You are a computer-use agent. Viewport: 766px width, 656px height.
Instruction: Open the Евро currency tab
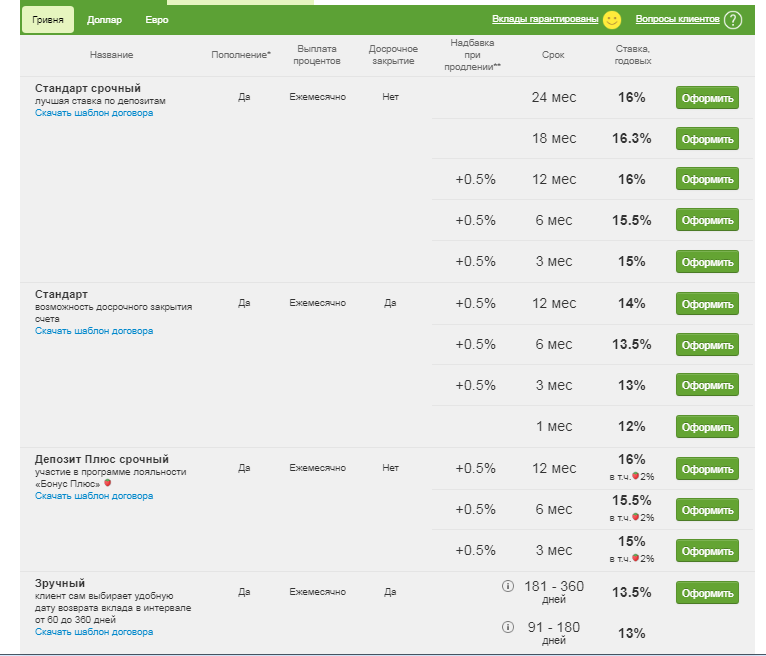157,20
